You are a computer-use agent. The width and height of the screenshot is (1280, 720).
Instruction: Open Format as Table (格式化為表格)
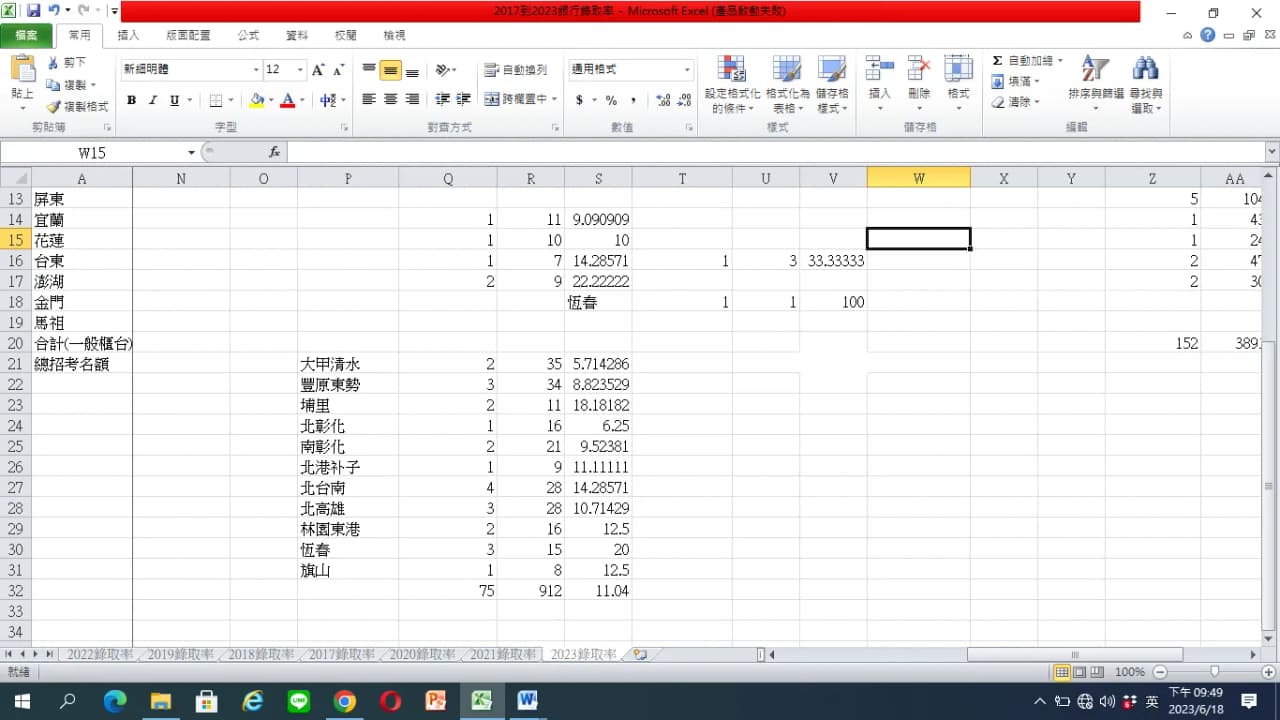point(788,84)
